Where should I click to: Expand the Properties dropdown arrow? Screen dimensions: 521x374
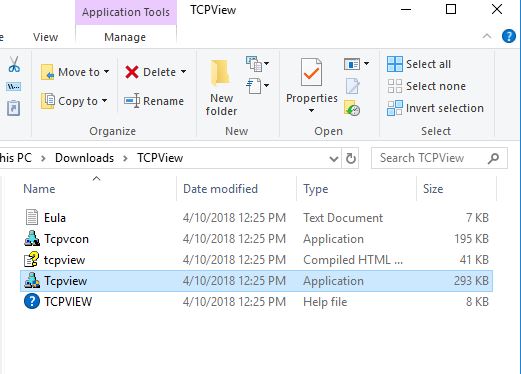click(311, 110)
